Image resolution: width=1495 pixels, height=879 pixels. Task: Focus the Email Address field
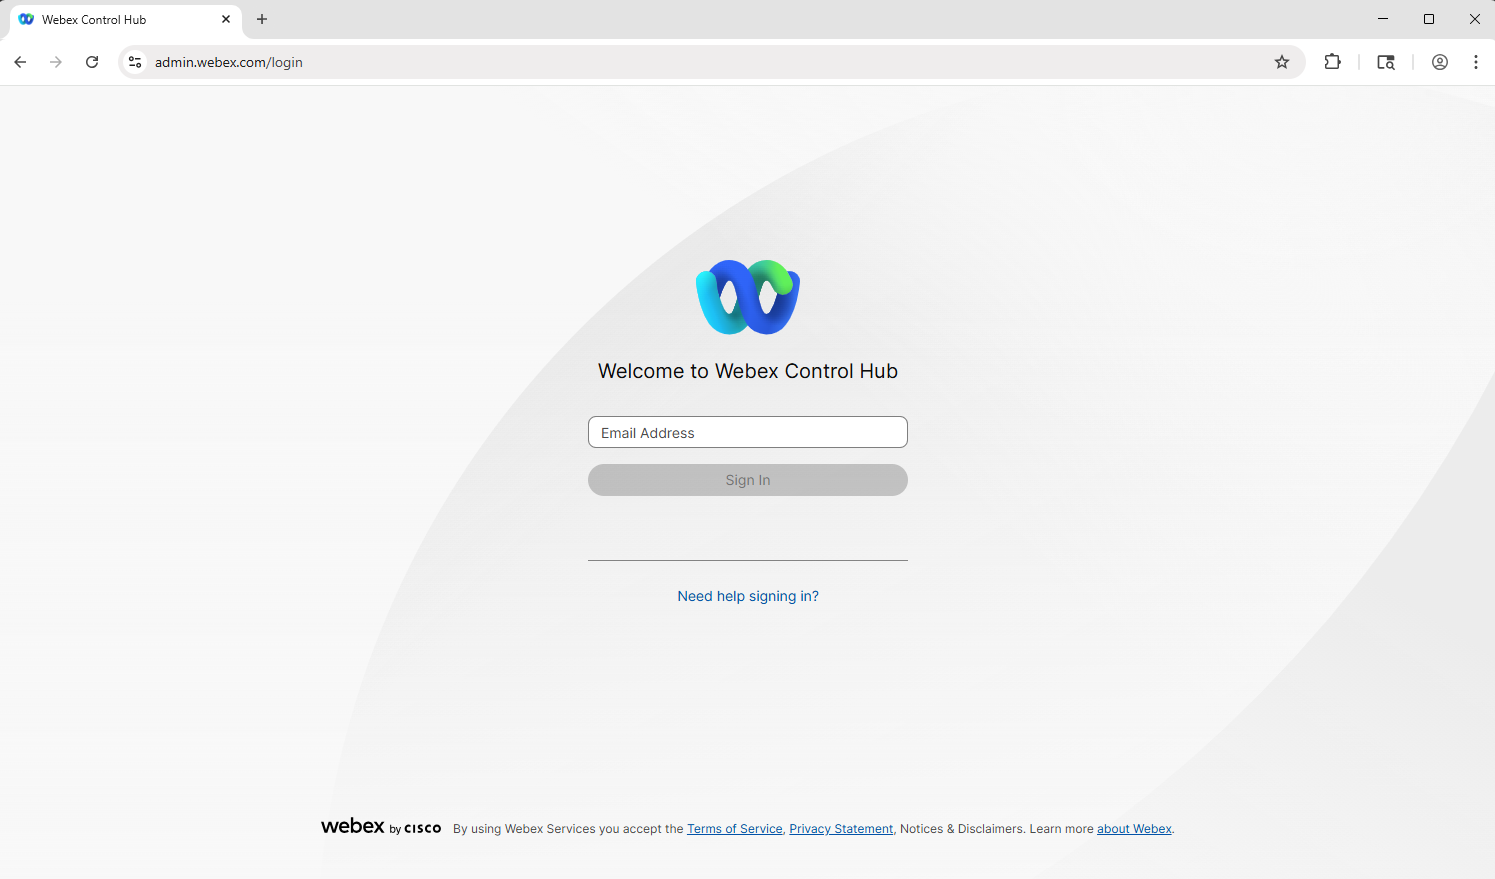click(x=748, y=432)
